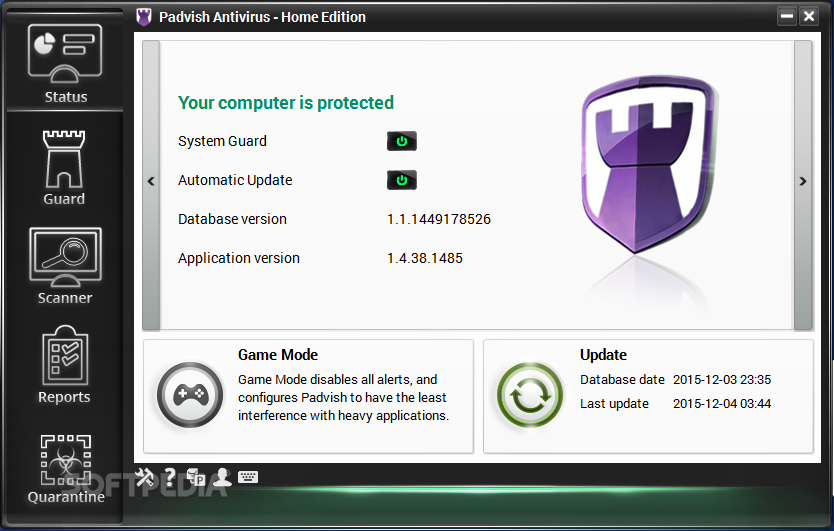
Task: Select database version 1.1.1449178526
Action: pyautogui.click(x=439, y=219)
